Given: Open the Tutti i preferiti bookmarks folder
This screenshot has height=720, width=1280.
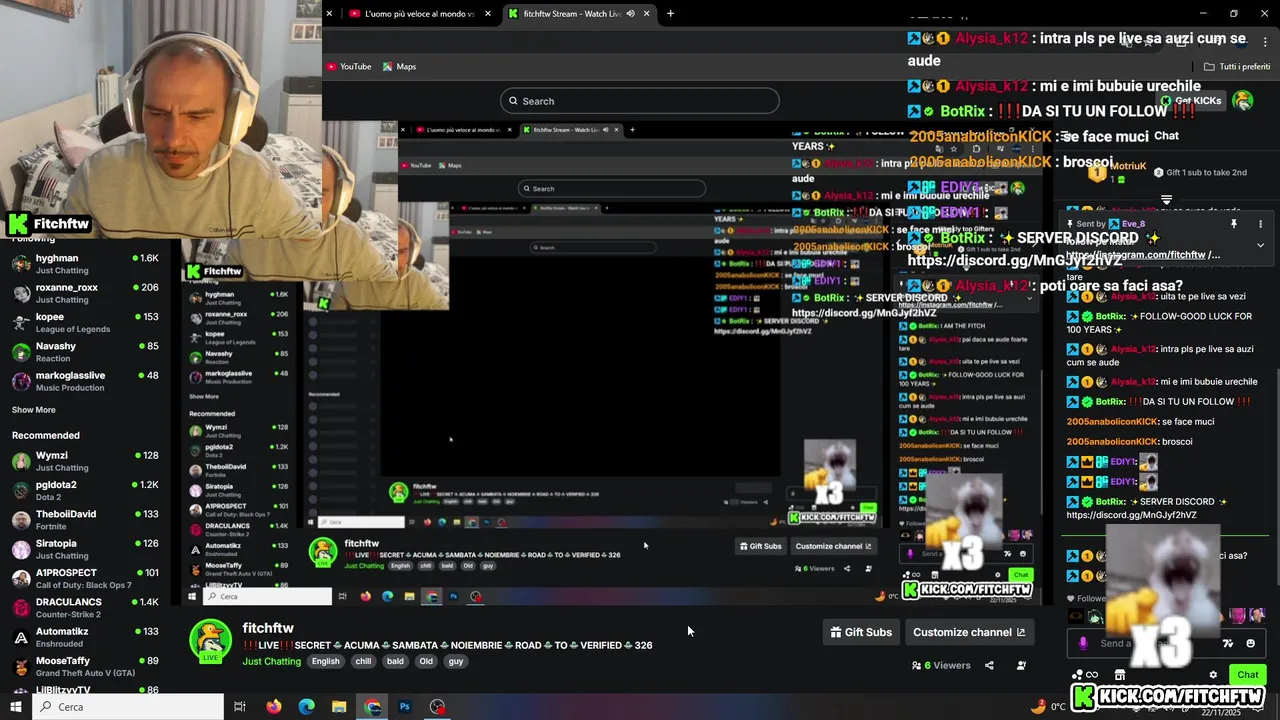Looking at the screenshot, I should 1237,66.
